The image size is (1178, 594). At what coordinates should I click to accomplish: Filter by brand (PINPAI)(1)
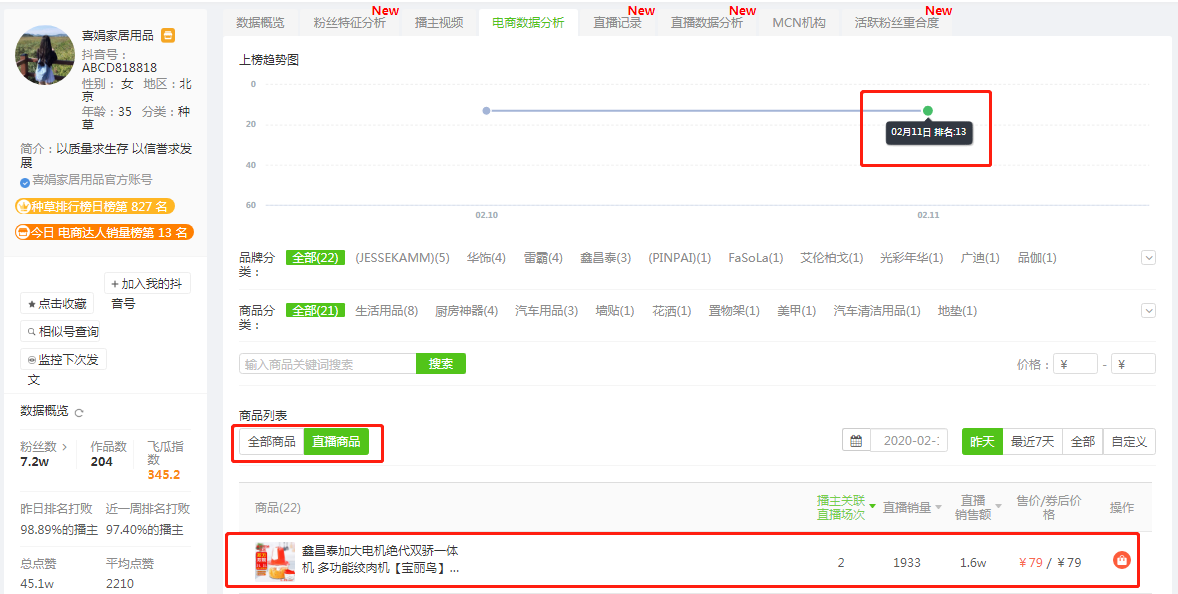679,258
